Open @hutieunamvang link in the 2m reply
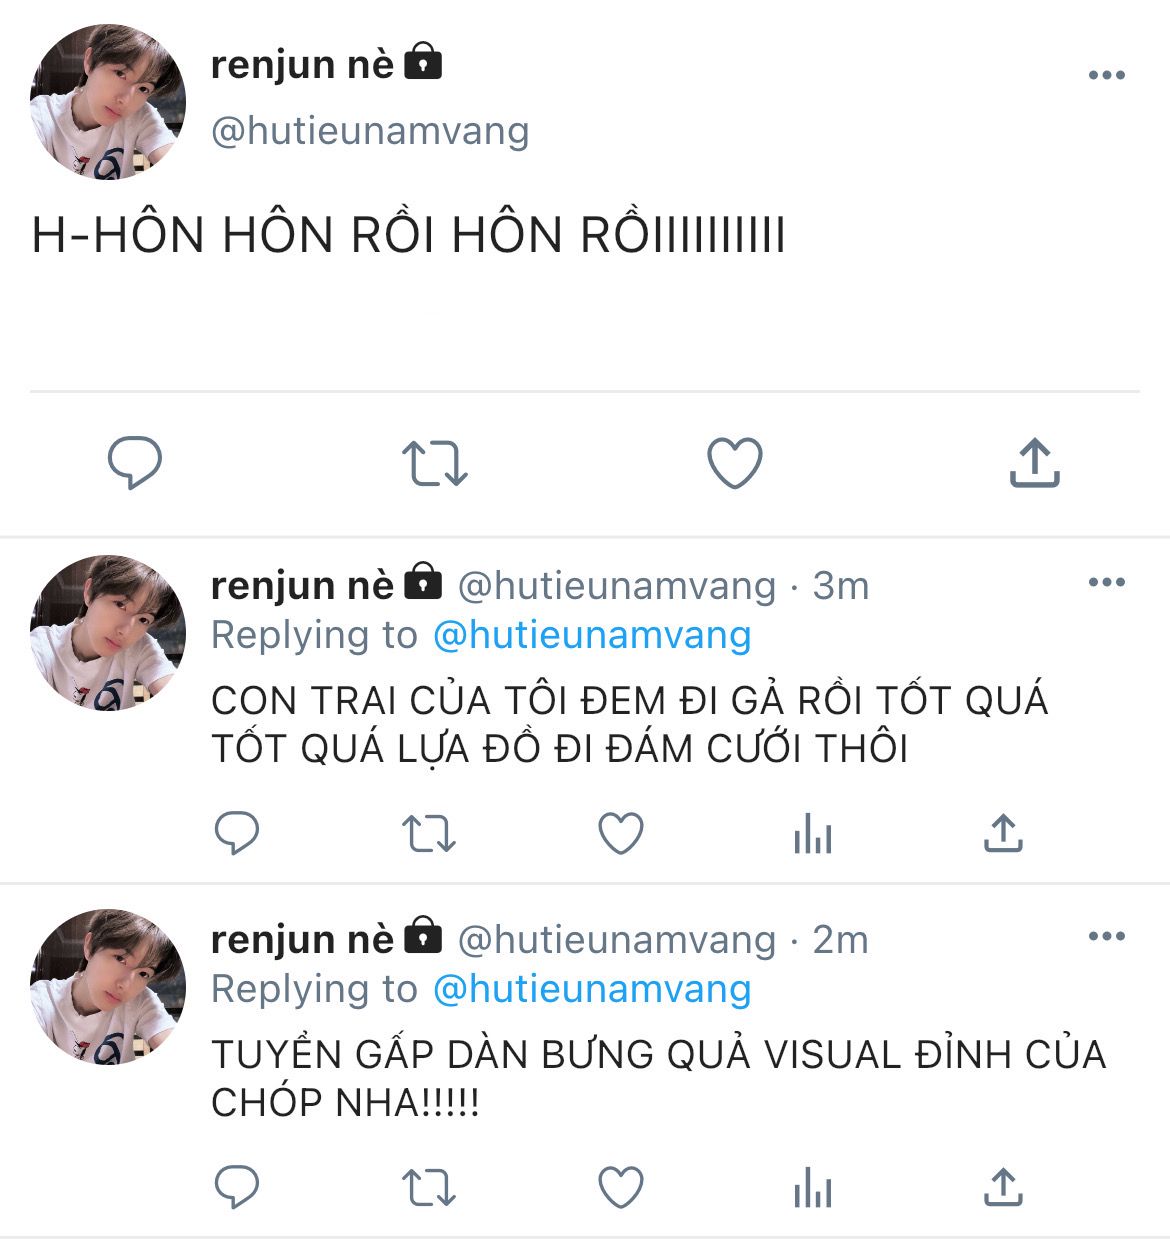Image resolution: width=1170 pixels, height=1239 pixels. 592,989
